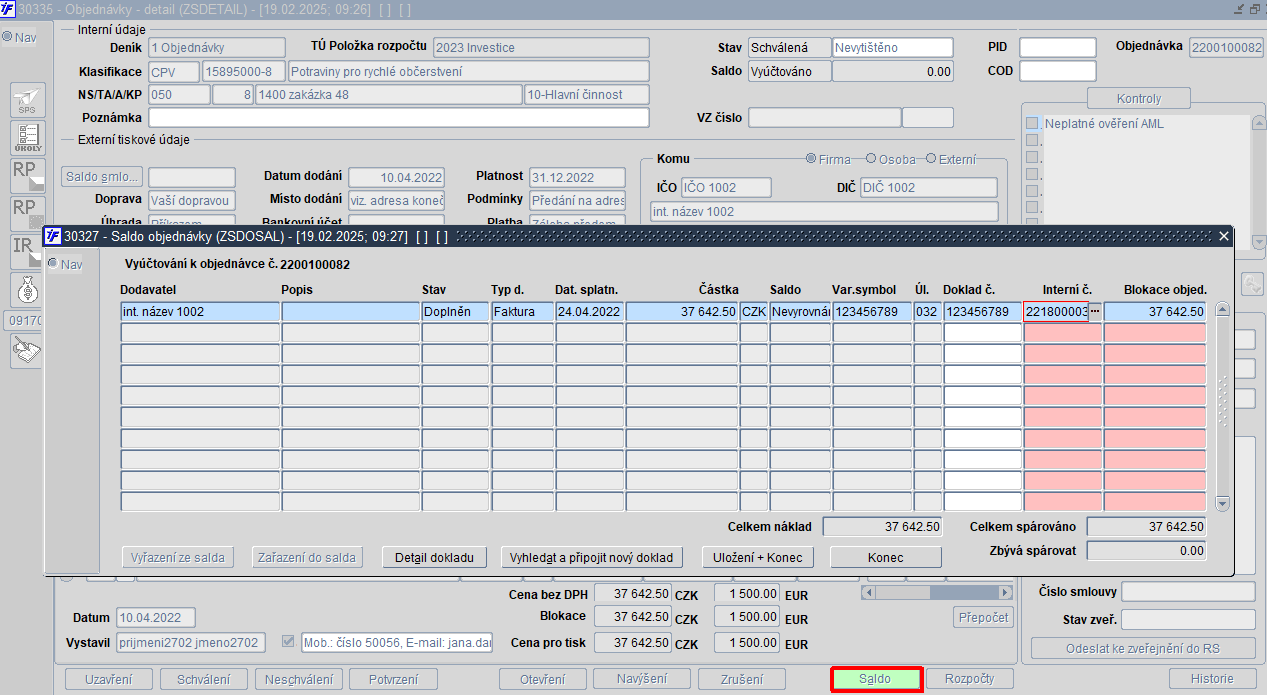Click the Otevření button
Screen dimensions: 1267x695
pyautogui.click(x=543, y=679)
